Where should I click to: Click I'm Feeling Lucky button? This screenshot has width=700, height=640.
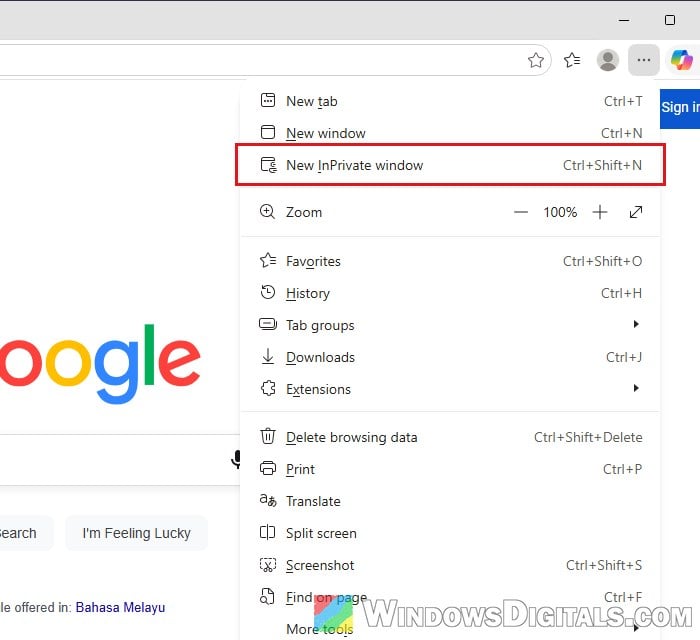tap(136, 533)
